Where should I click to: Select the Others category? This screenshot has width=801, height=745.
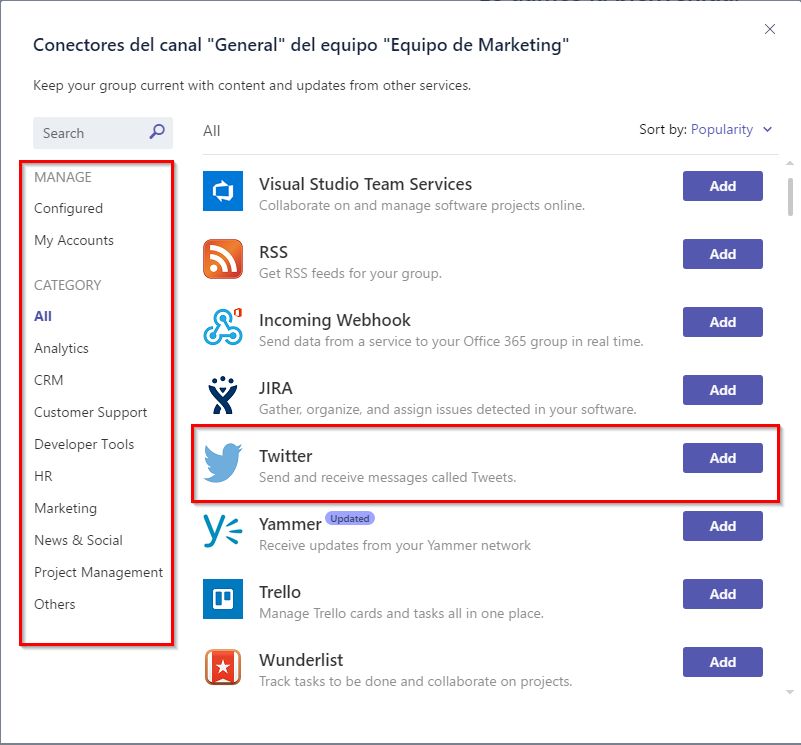click(x=55, y=604)
